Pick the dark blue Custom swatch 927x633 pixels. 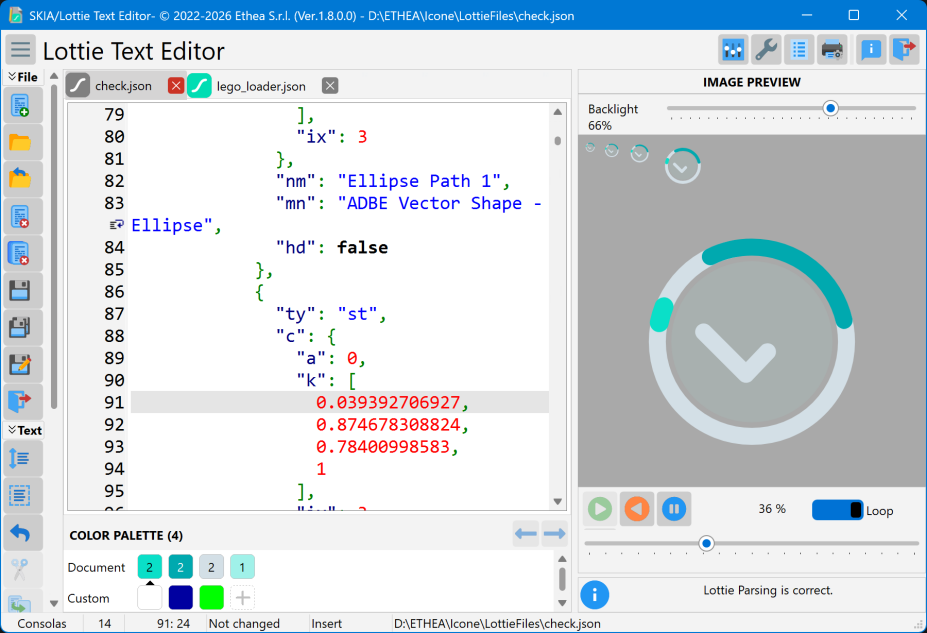[180, 598]
